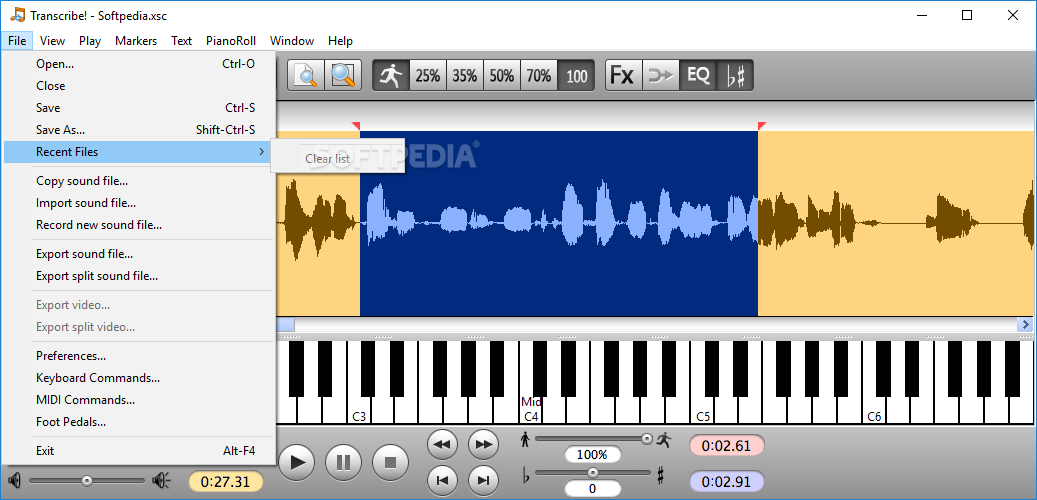The width and height of the screenshot is (1037, 500).
Task: Open the File menu
Action: coord(17,41)
